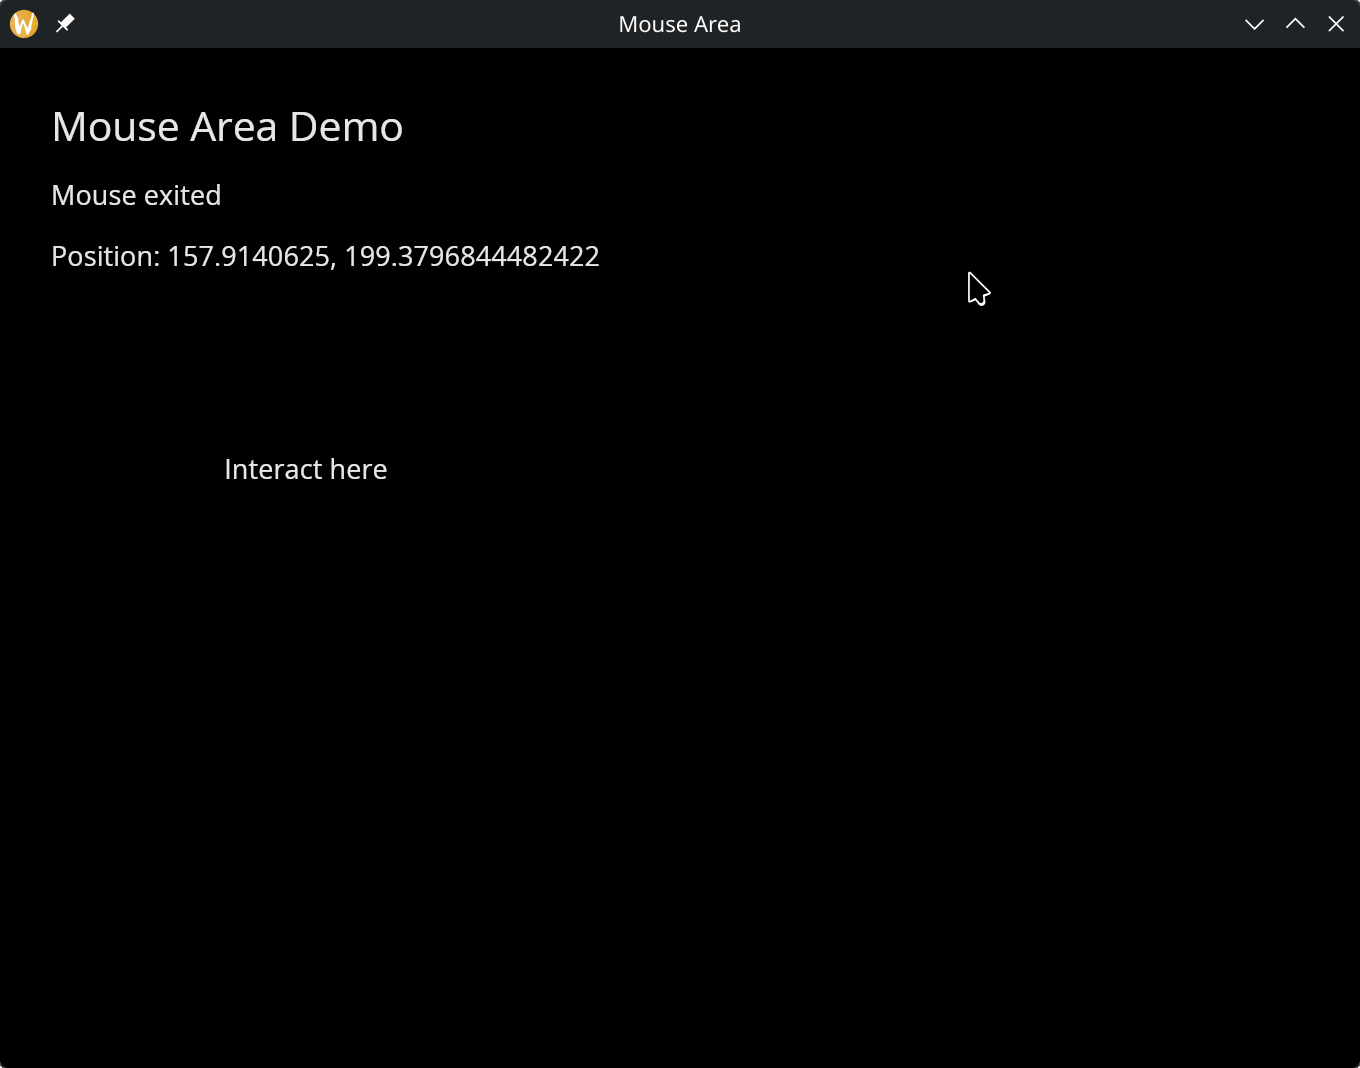Click the X icon in the title bar
Viewport: 1360px width, 1068px height.
point(1336,23)
